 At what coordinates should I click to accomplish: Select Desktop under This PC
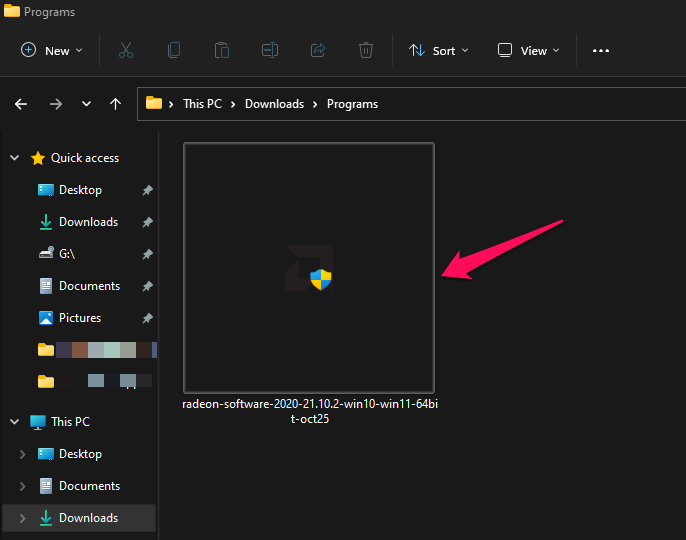(80, 454)
